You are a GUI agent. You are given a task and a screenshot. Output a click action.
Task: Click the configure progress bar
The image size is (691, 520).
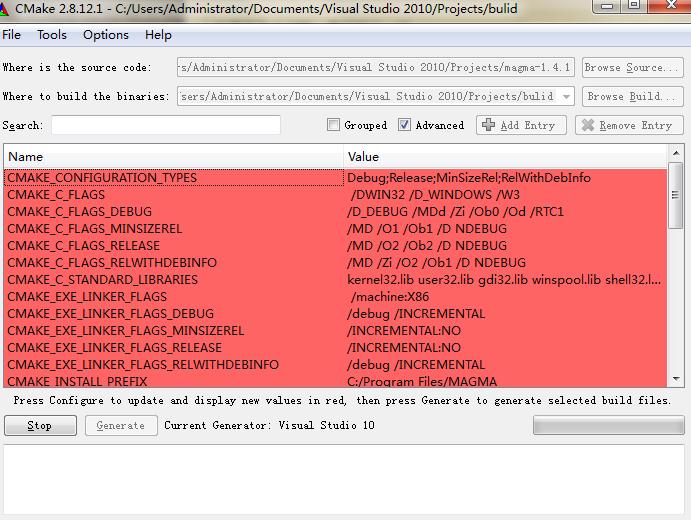(x=609, y=425)
